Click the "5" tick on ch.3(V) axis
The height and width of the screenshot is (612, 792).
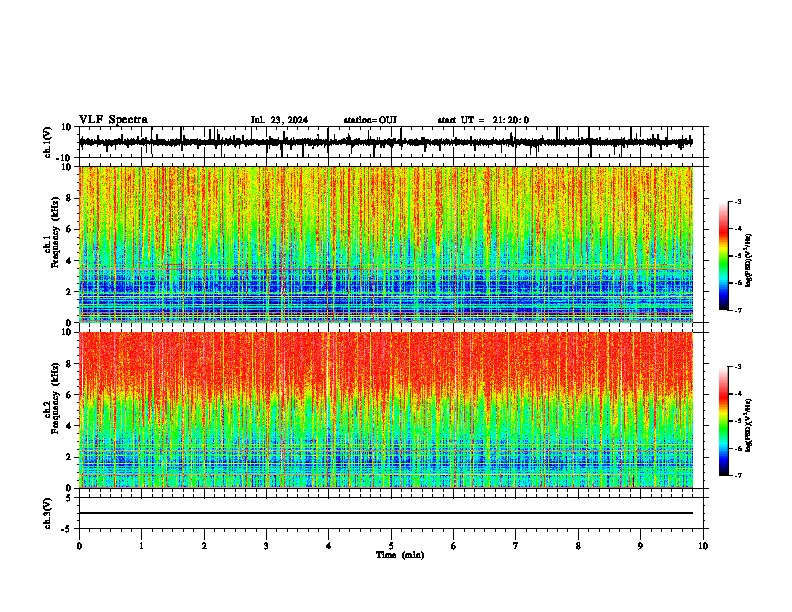(x=69, y=497)
